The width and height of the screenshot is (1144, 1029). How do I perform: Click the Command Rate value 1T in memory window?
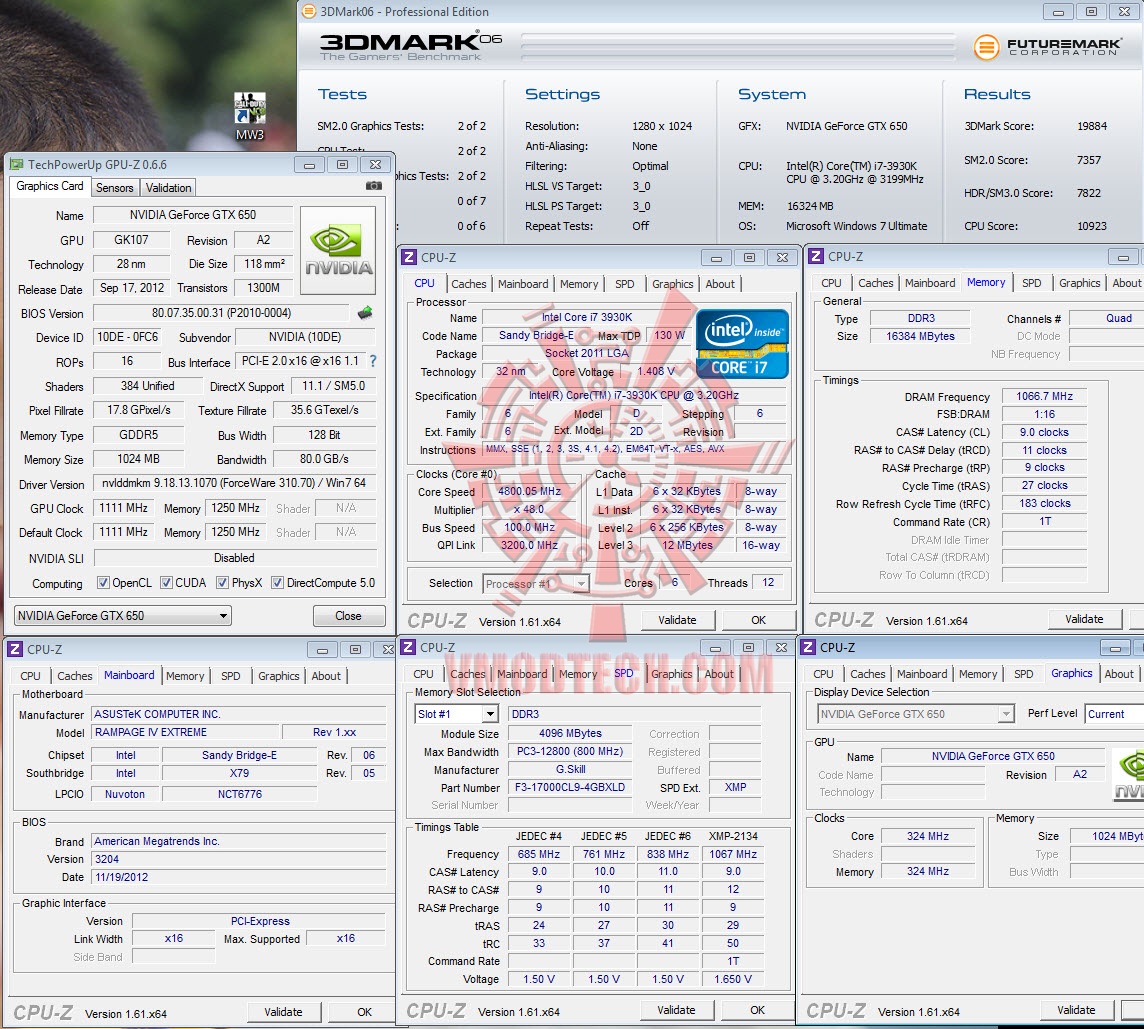(x=1044, y=521)
